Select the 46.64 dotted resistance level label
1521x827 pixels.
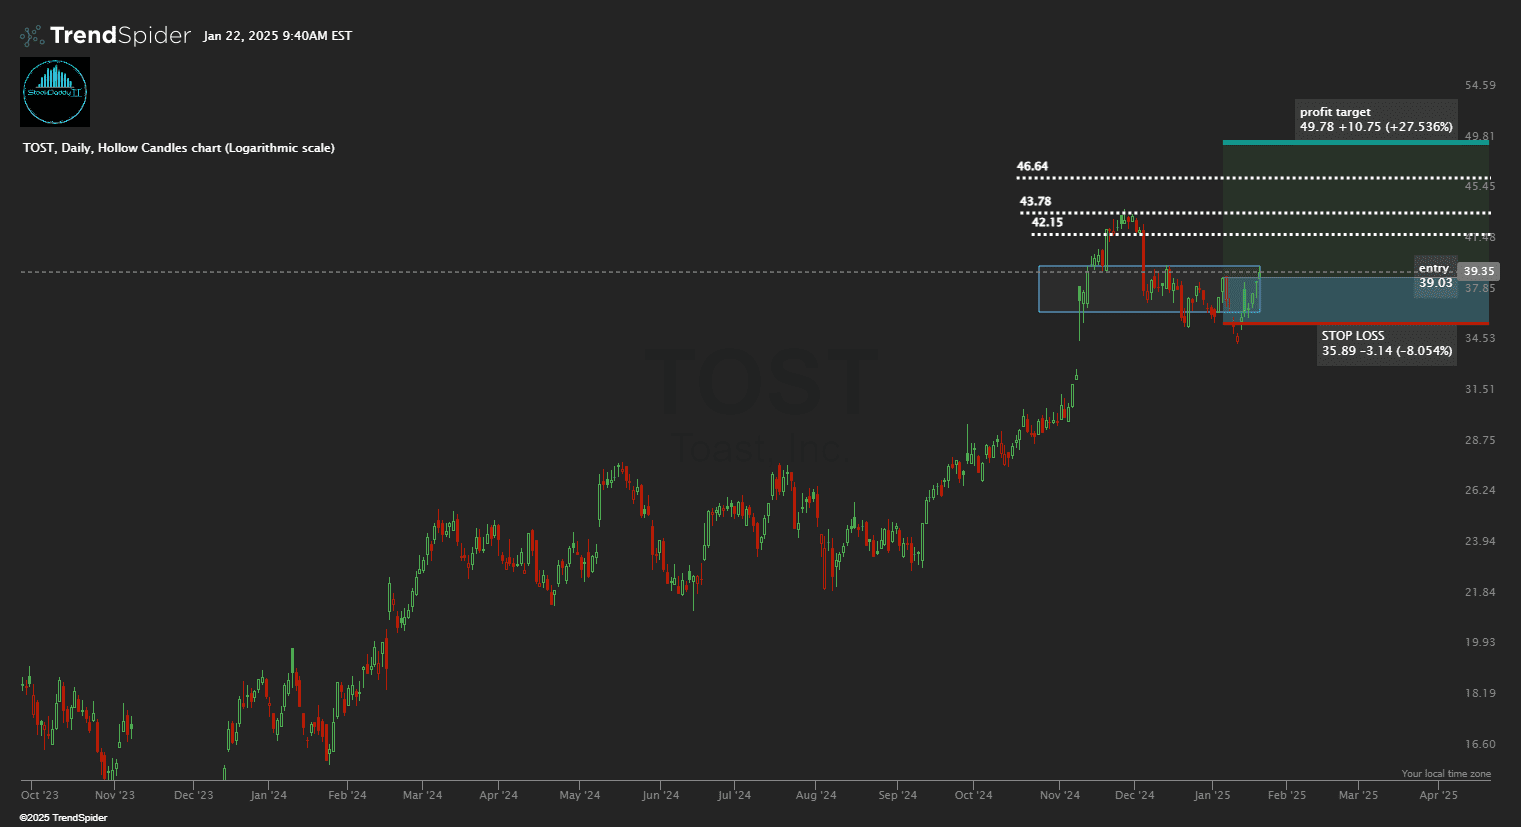click(x=1032, y=166)
